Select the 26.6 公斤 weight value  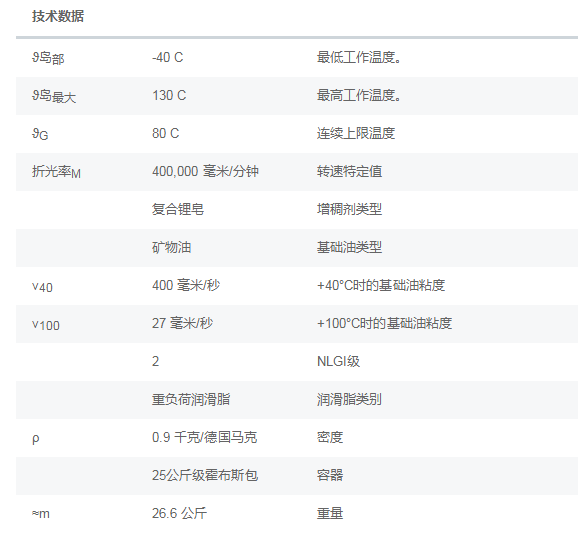(x=179, y=513)
